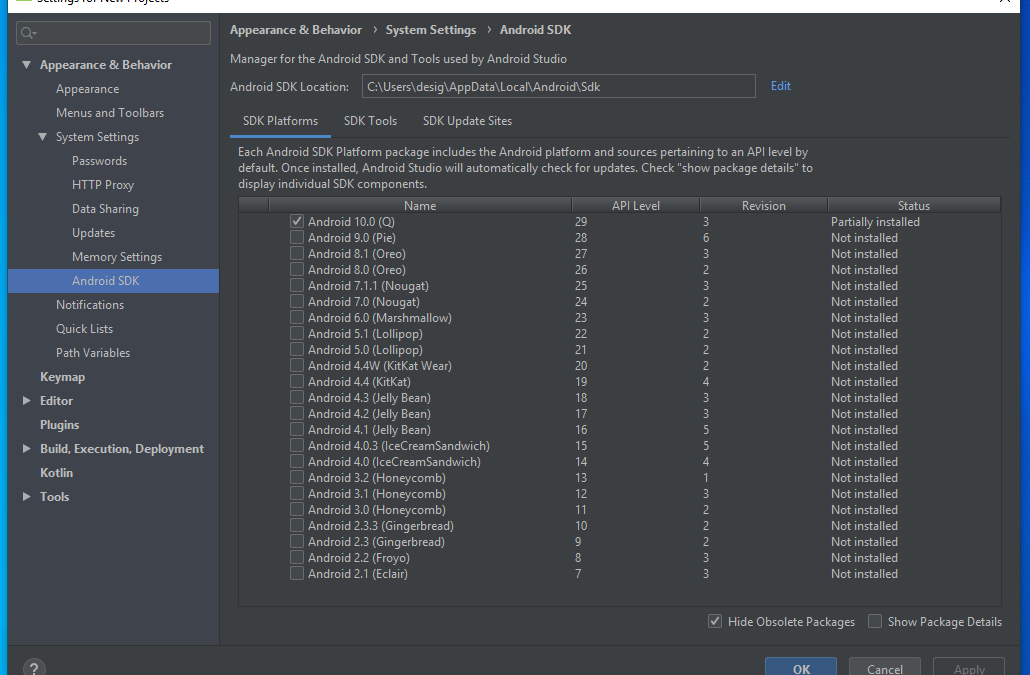1030x675 pixels.
Task: Select HTTP Proxy settings
Action: 102,185
